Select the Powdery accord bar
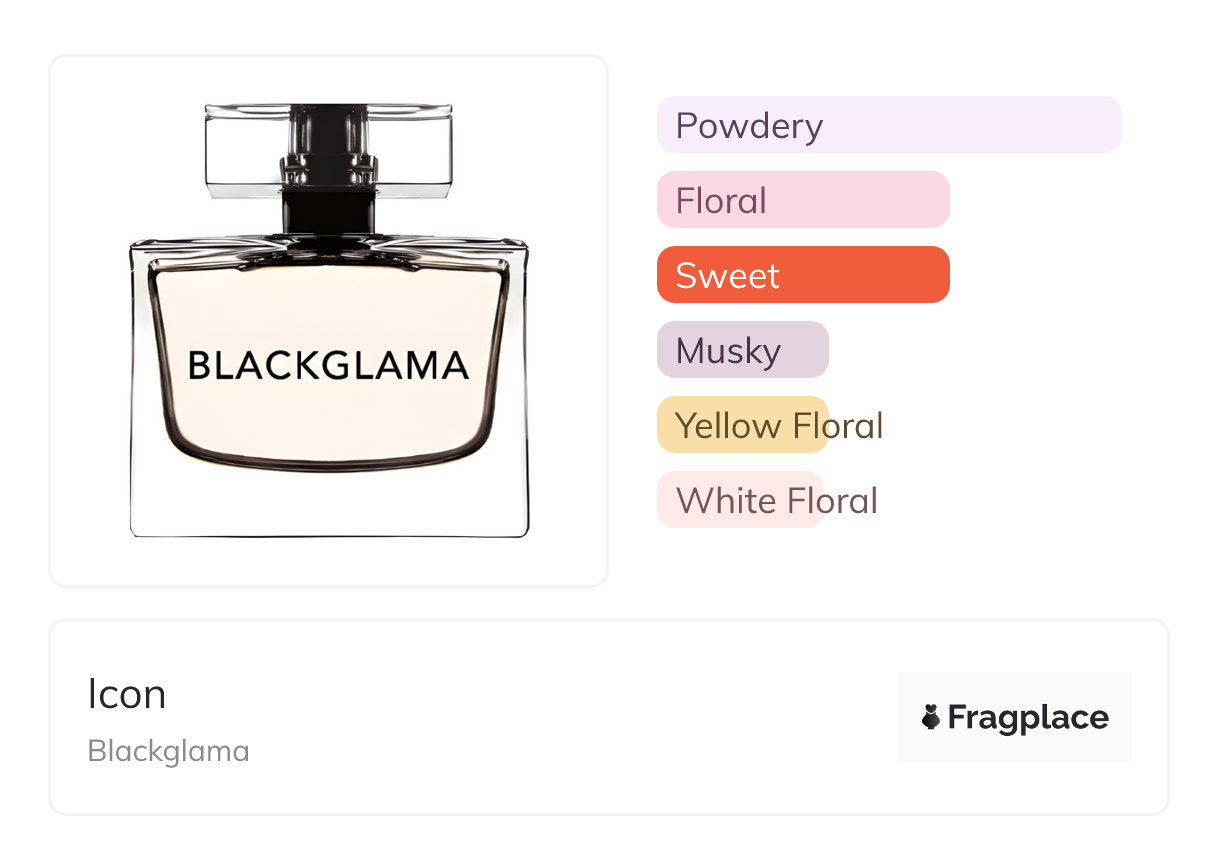Screen dimensions: 1218x864 point(888,125)
